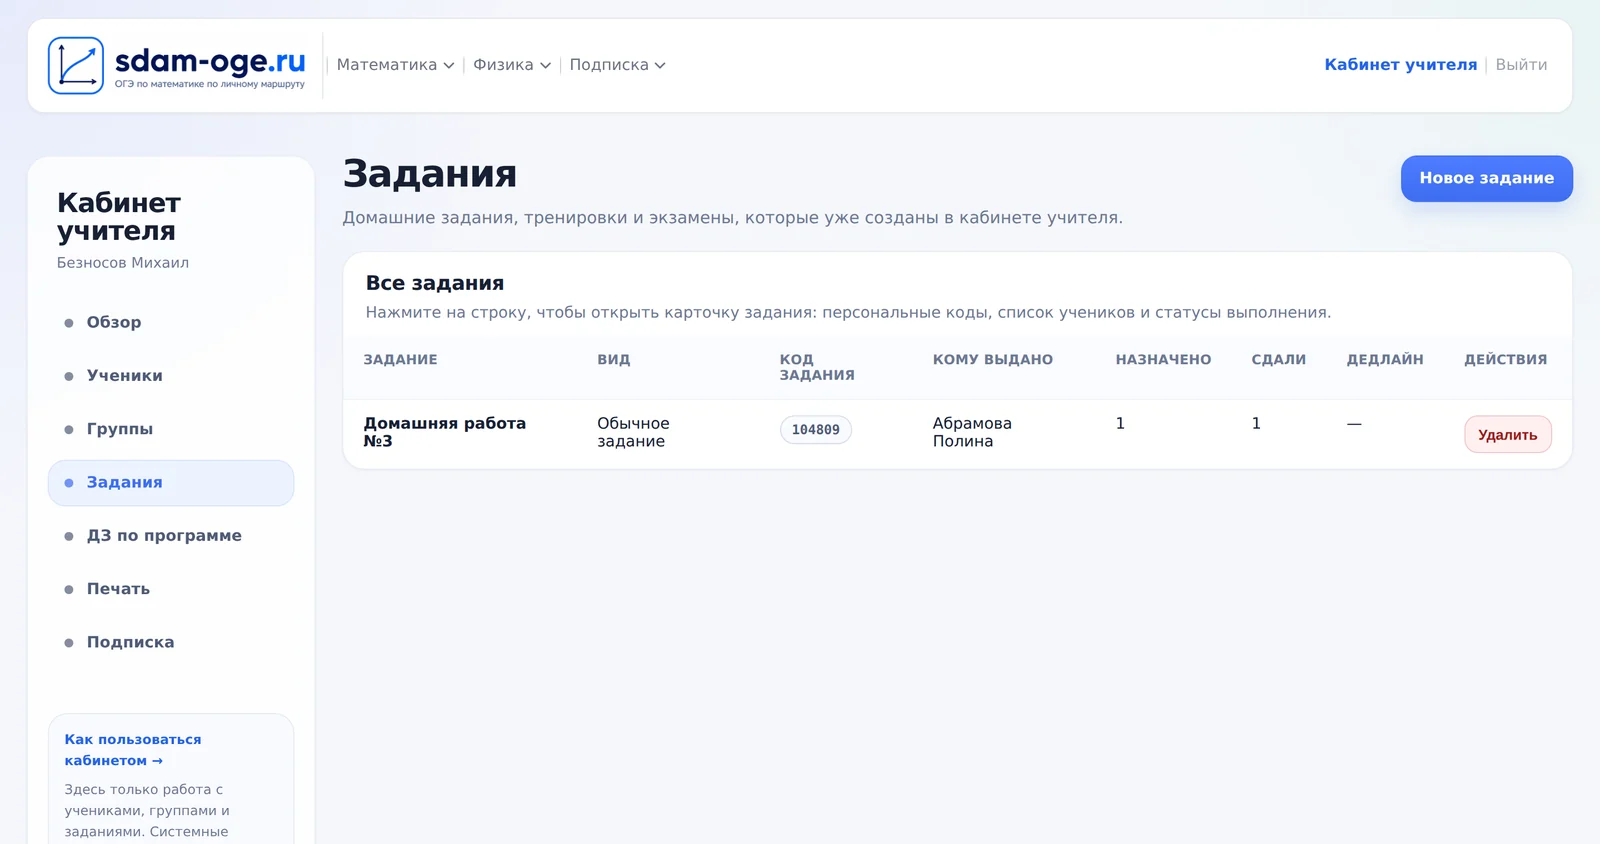Select Задания in the sidebar
This screenshot has height=844, width=1600.
171,483
